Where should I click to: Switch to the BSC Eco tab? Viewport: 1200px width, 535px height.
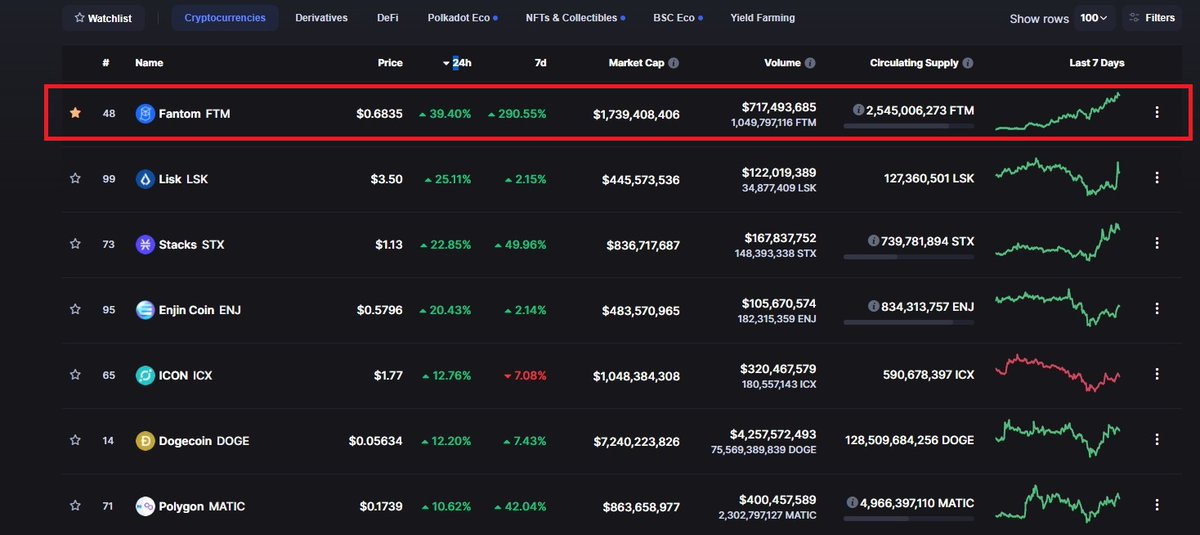[x=680, y=18]
